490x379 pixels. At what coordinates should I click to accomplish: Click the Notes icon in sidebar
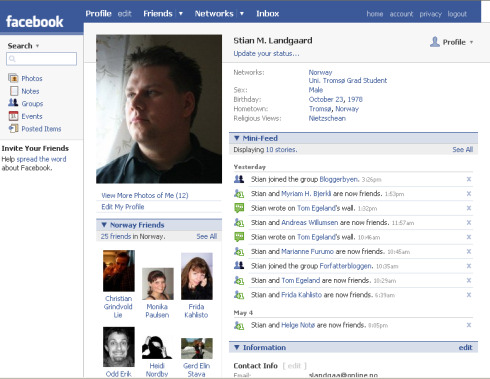point(14,91)
